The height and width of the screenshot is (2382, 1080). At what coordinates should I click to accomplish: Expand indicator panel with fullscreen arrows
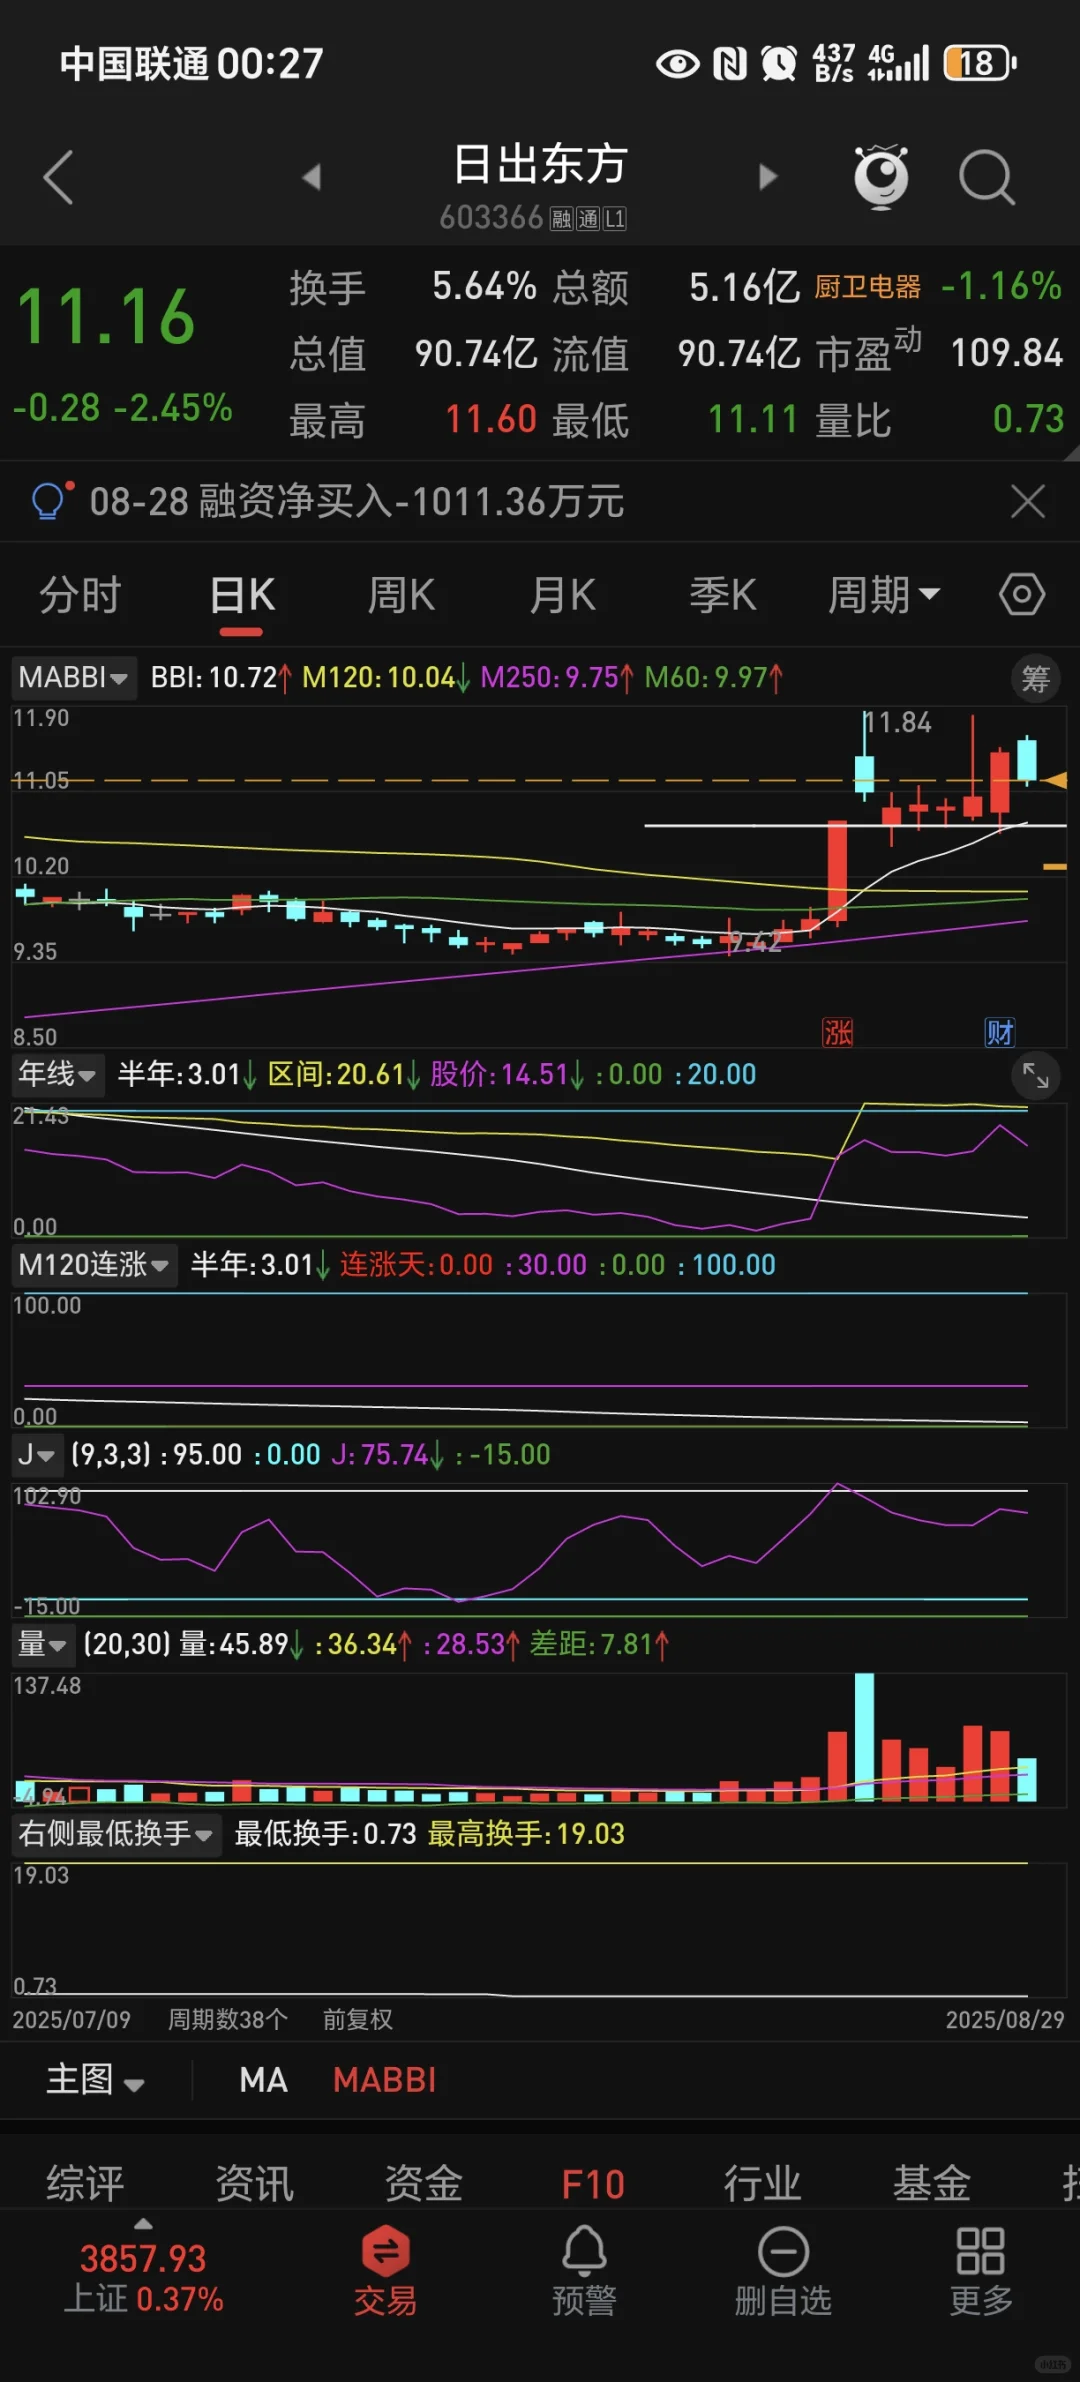(x=1036, y=1075)
